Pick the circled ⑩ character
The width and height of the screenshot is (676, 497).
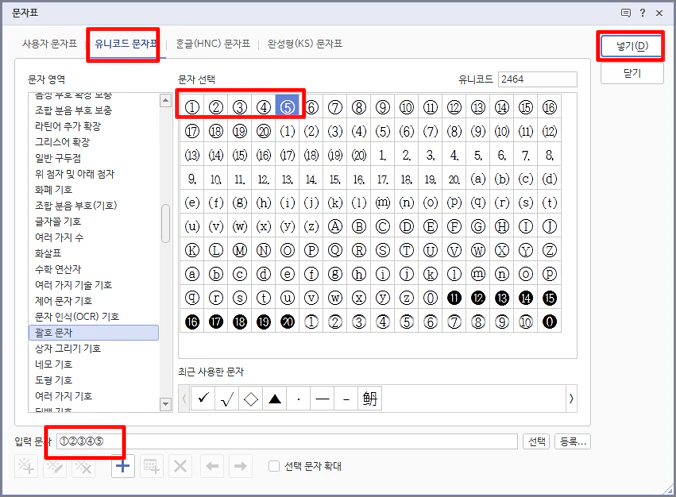[407, 107]
